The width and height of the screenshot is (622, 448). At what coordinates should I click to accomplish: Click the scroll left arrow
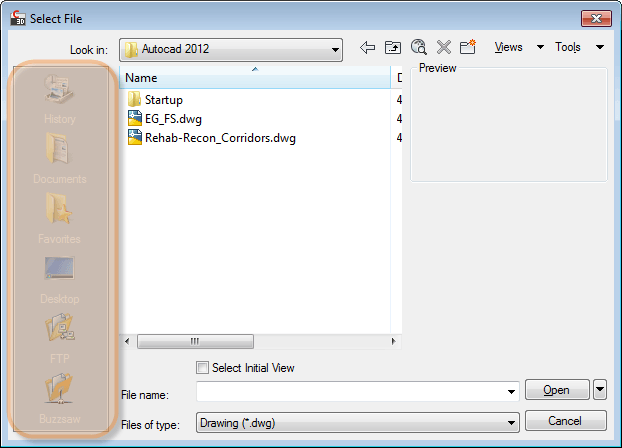click(127, 341)
